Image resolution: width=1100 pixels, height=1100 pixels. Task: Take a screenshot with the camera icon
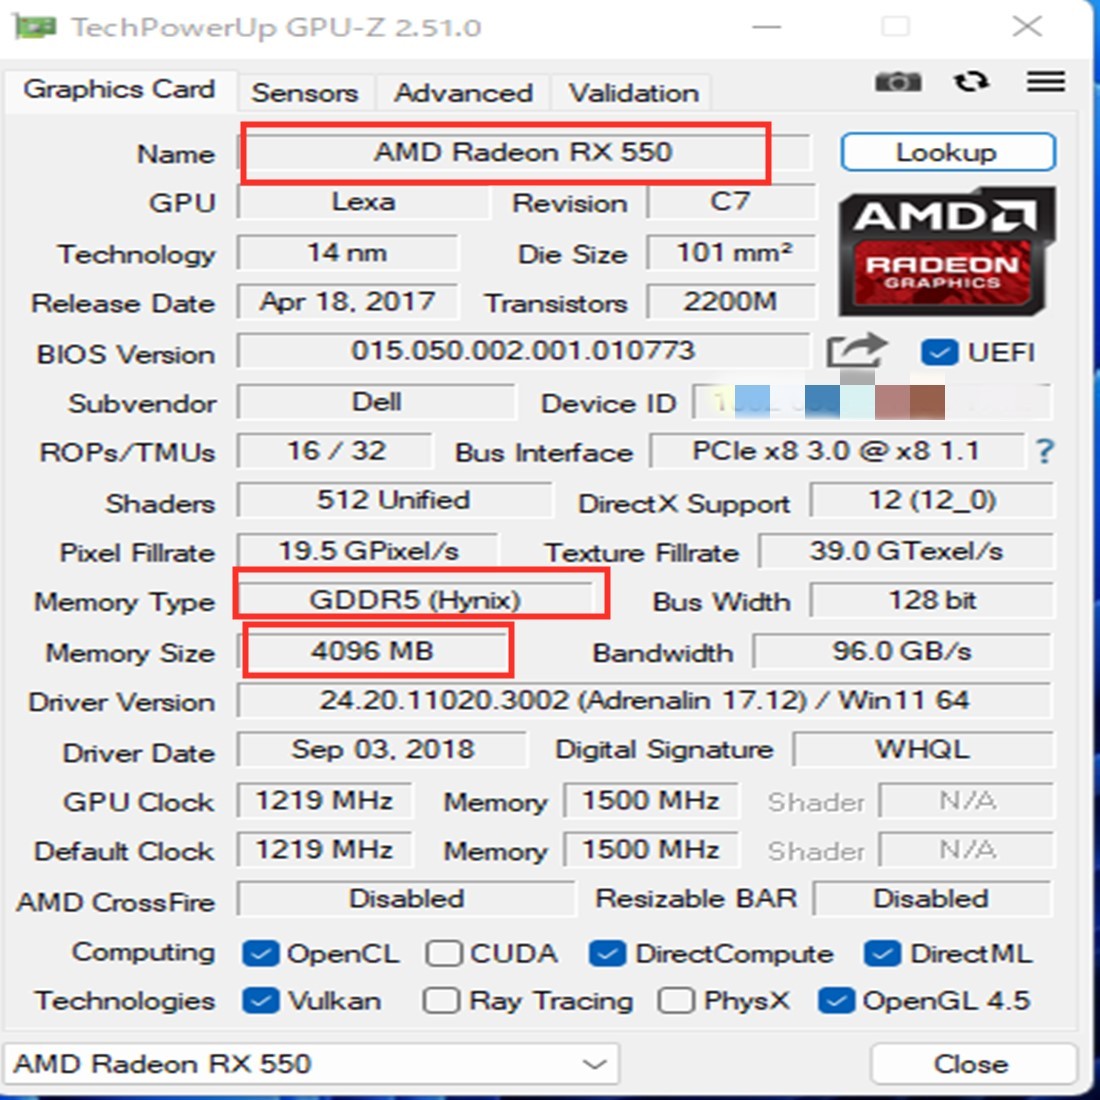click(898, 82)
